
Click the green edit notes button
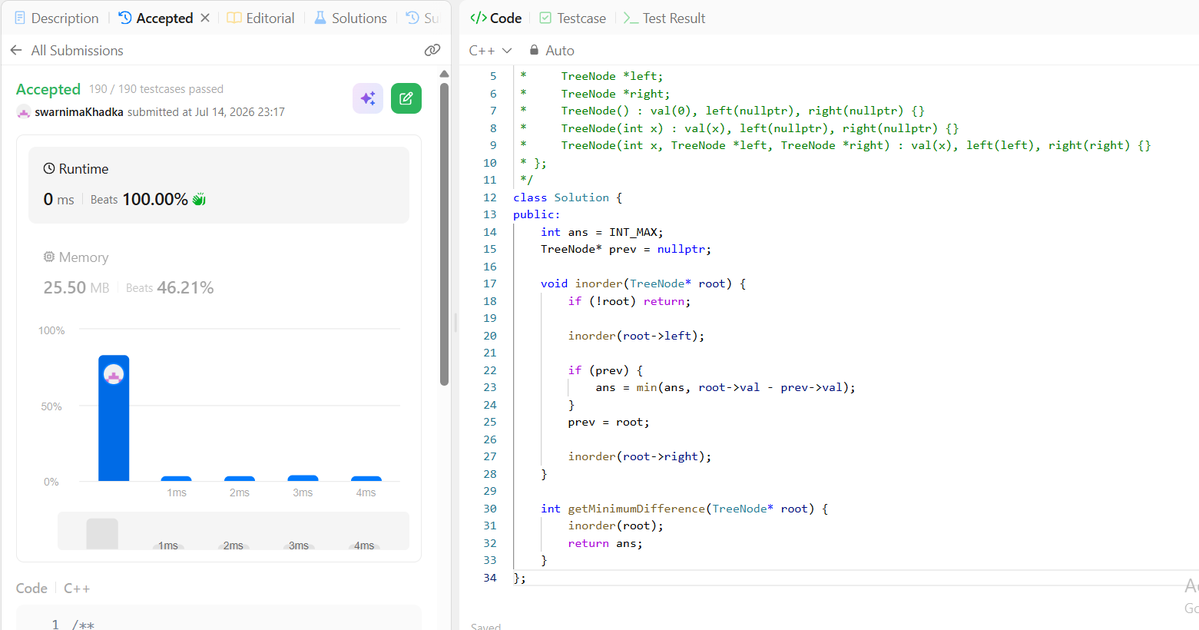click(406, 98)
